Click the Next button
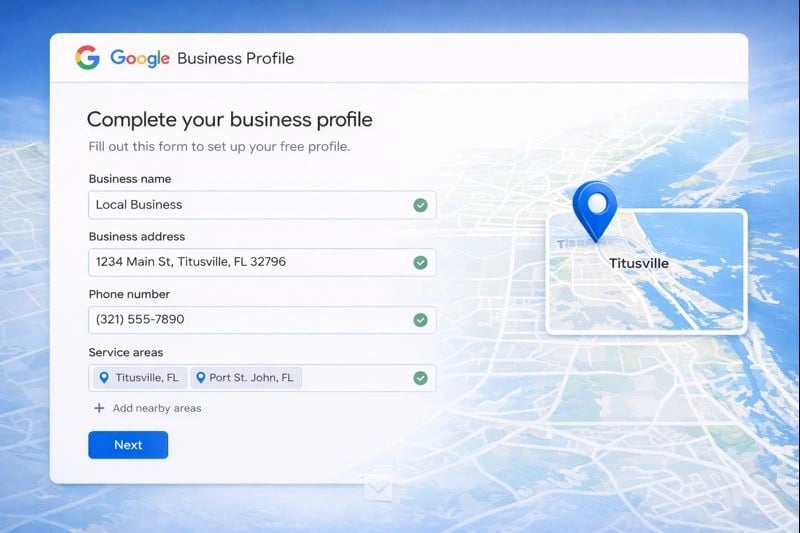 point(128,445)
